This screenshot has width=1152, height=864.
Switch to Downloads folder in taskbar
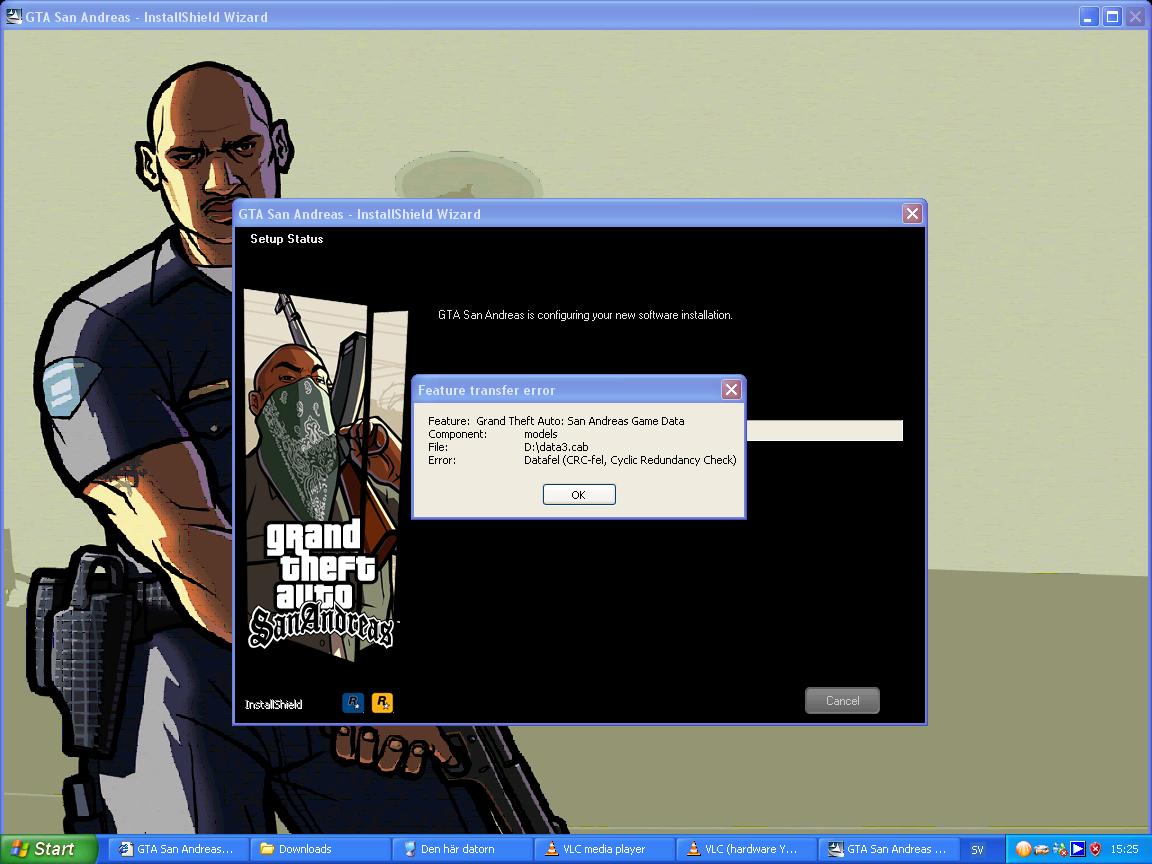click(320, 849)
